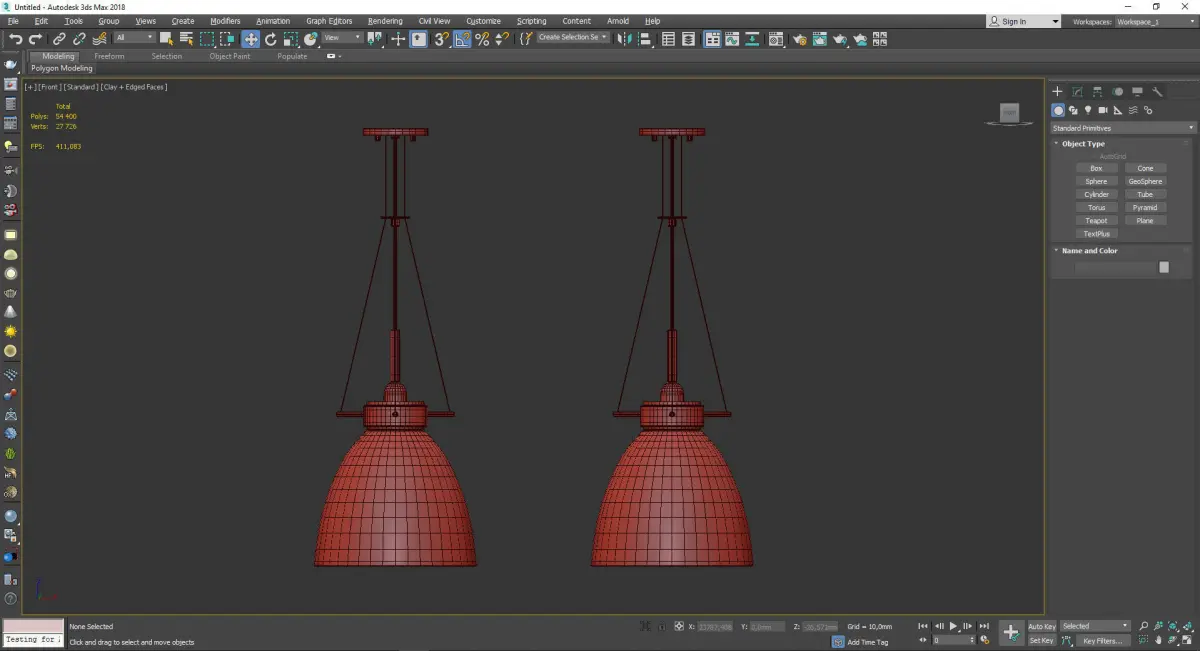
Task: Open the Modifiers menu
Action: tap(225, 21)
